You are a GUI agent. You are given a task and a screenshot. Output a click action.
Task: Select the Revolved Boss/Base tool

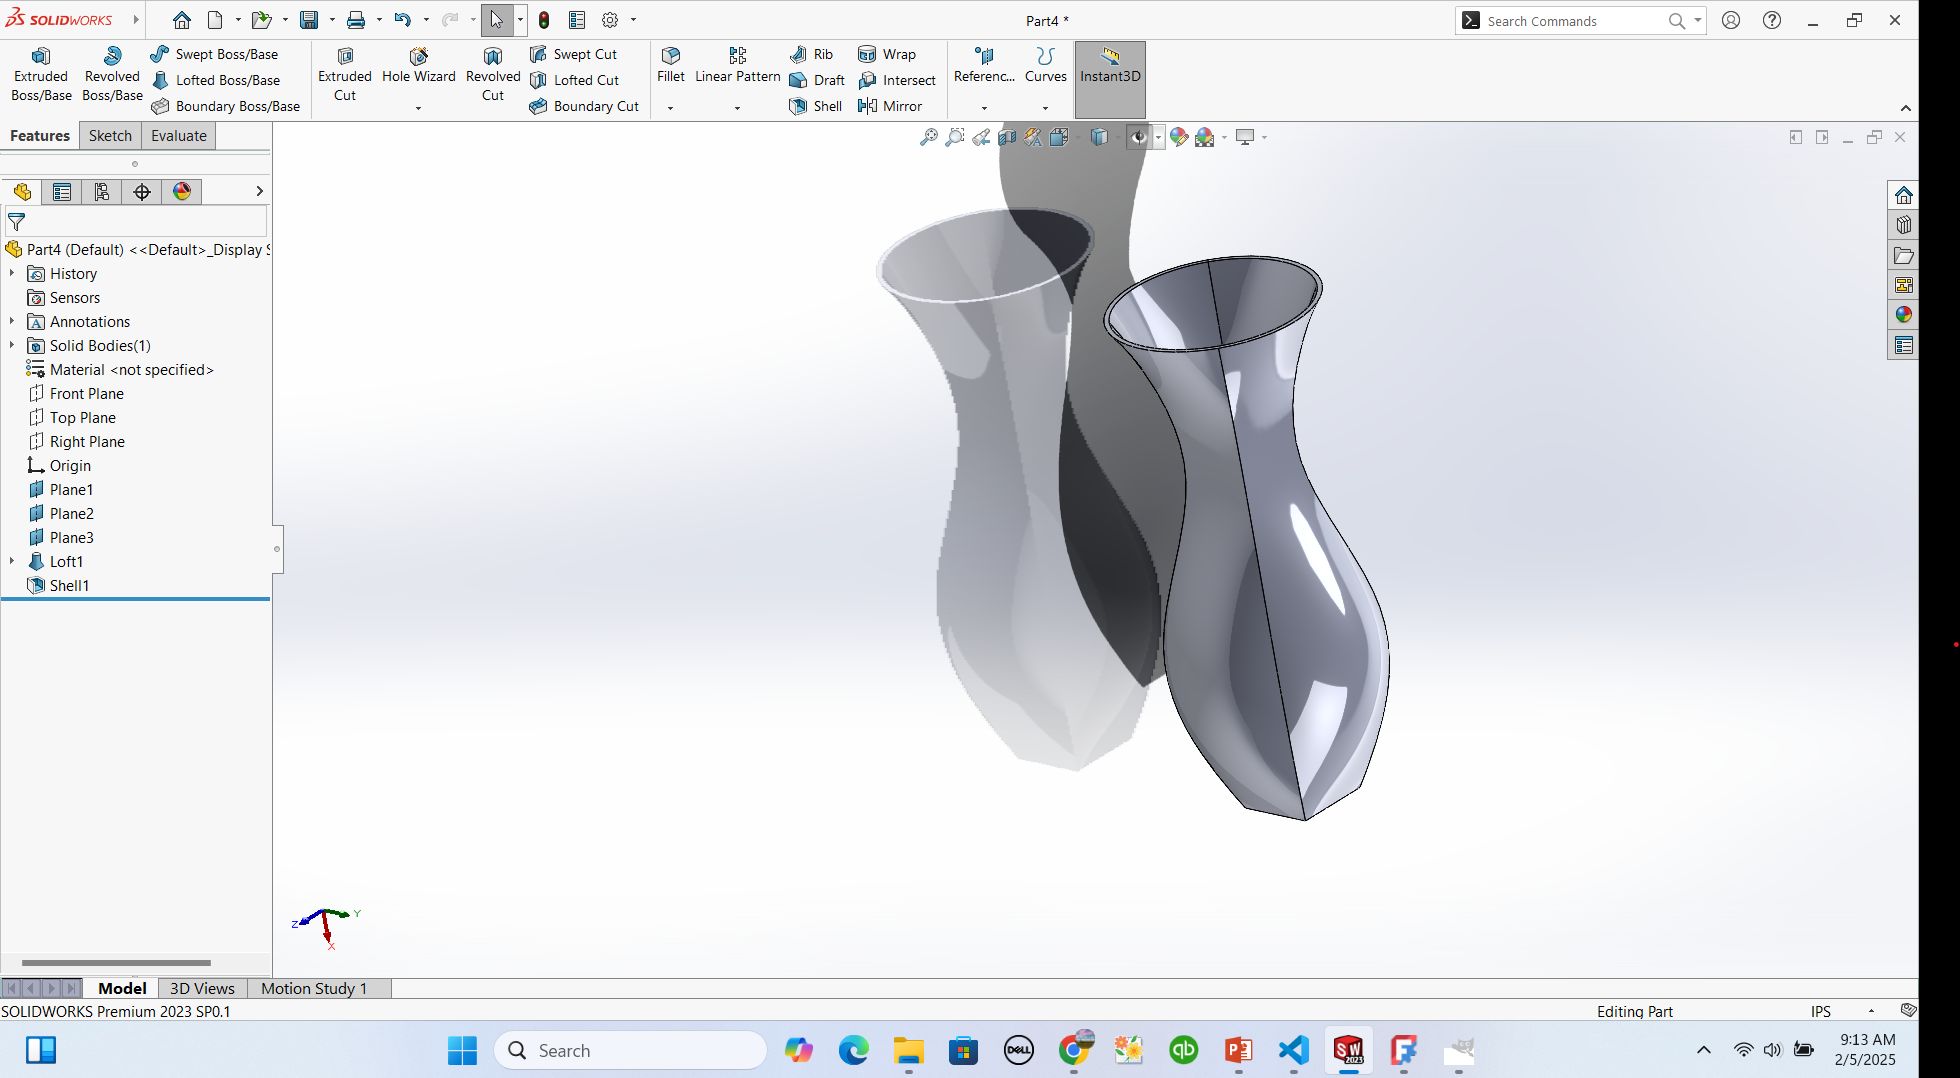112,75
